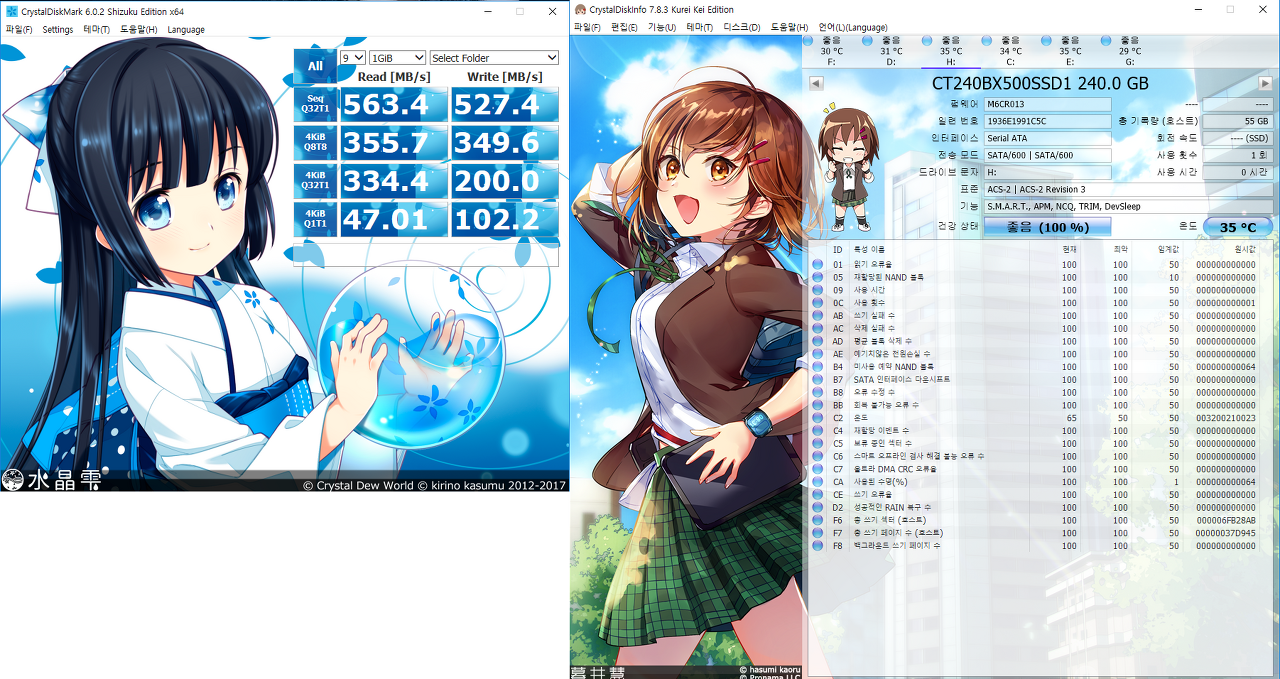The height and width of the screenshot is (679, 1280).
Task: Open 도움말(H) menu in CrystalDiskMark
Action: coord(138,29)
